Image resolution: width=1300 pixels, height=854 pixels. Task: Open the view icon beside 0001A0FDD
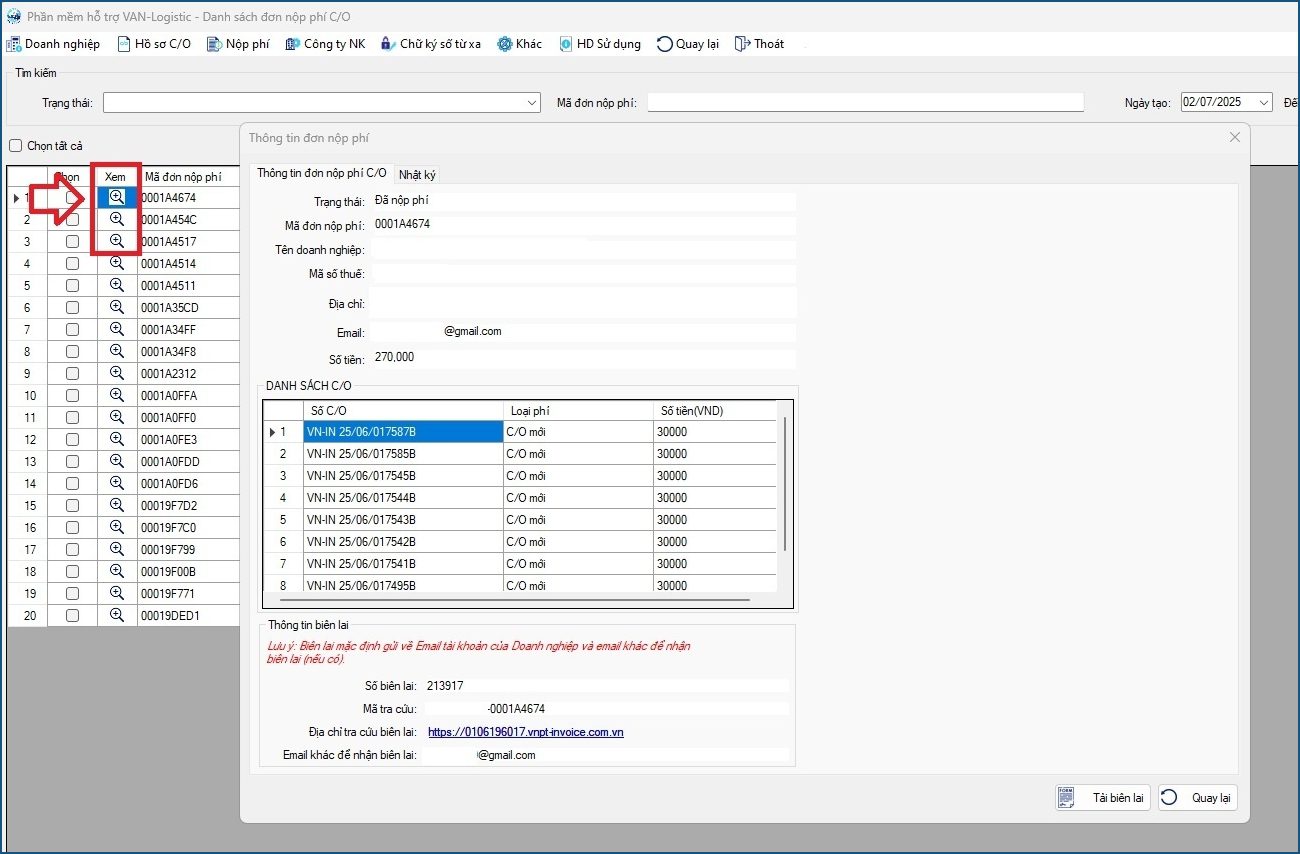tap(117, 461)
